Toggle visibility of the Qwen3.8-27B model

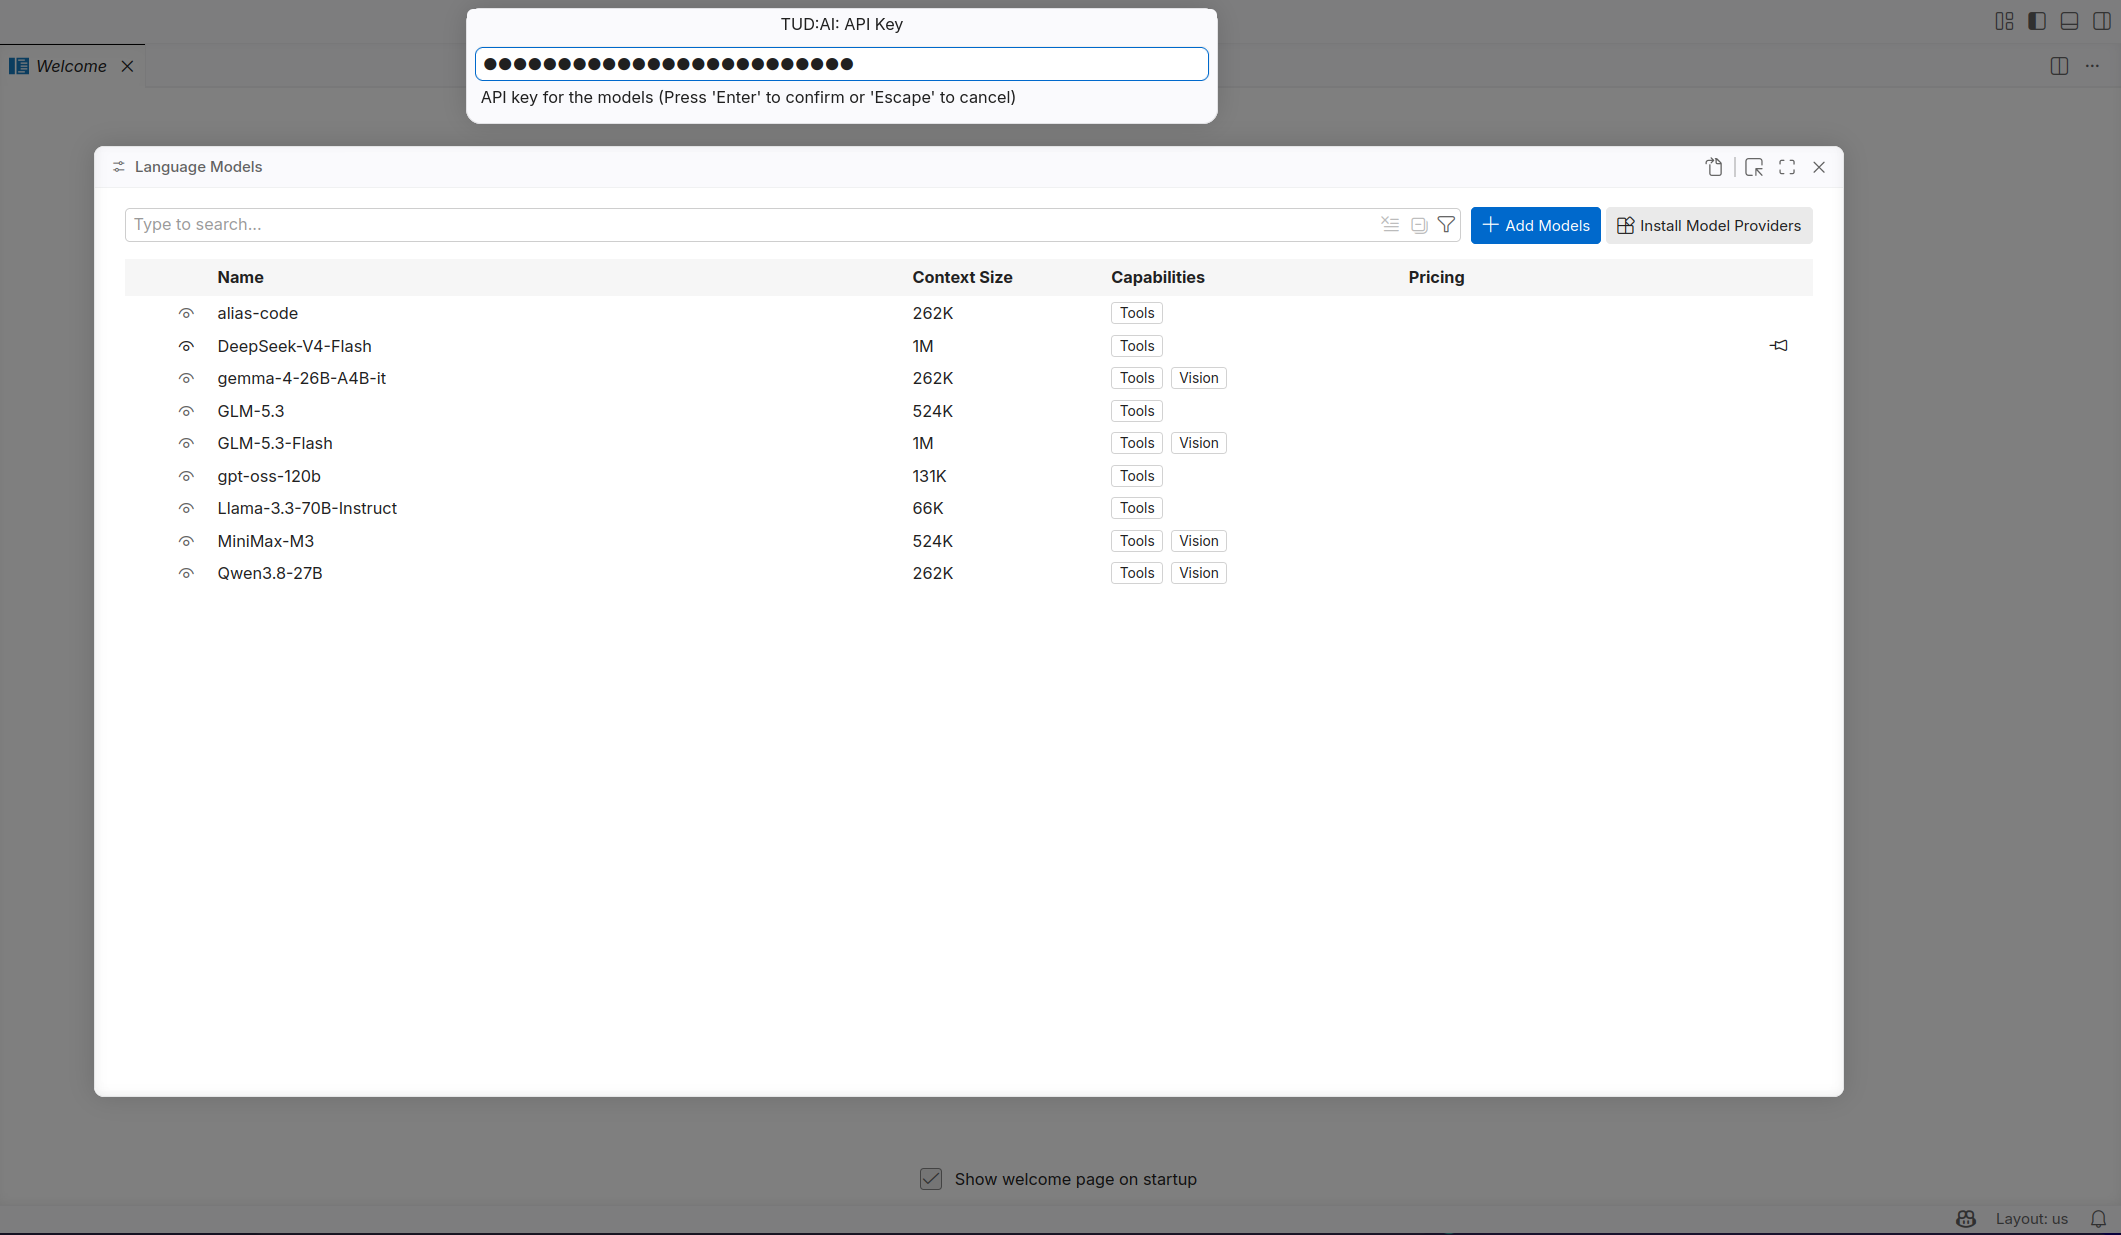186,574
